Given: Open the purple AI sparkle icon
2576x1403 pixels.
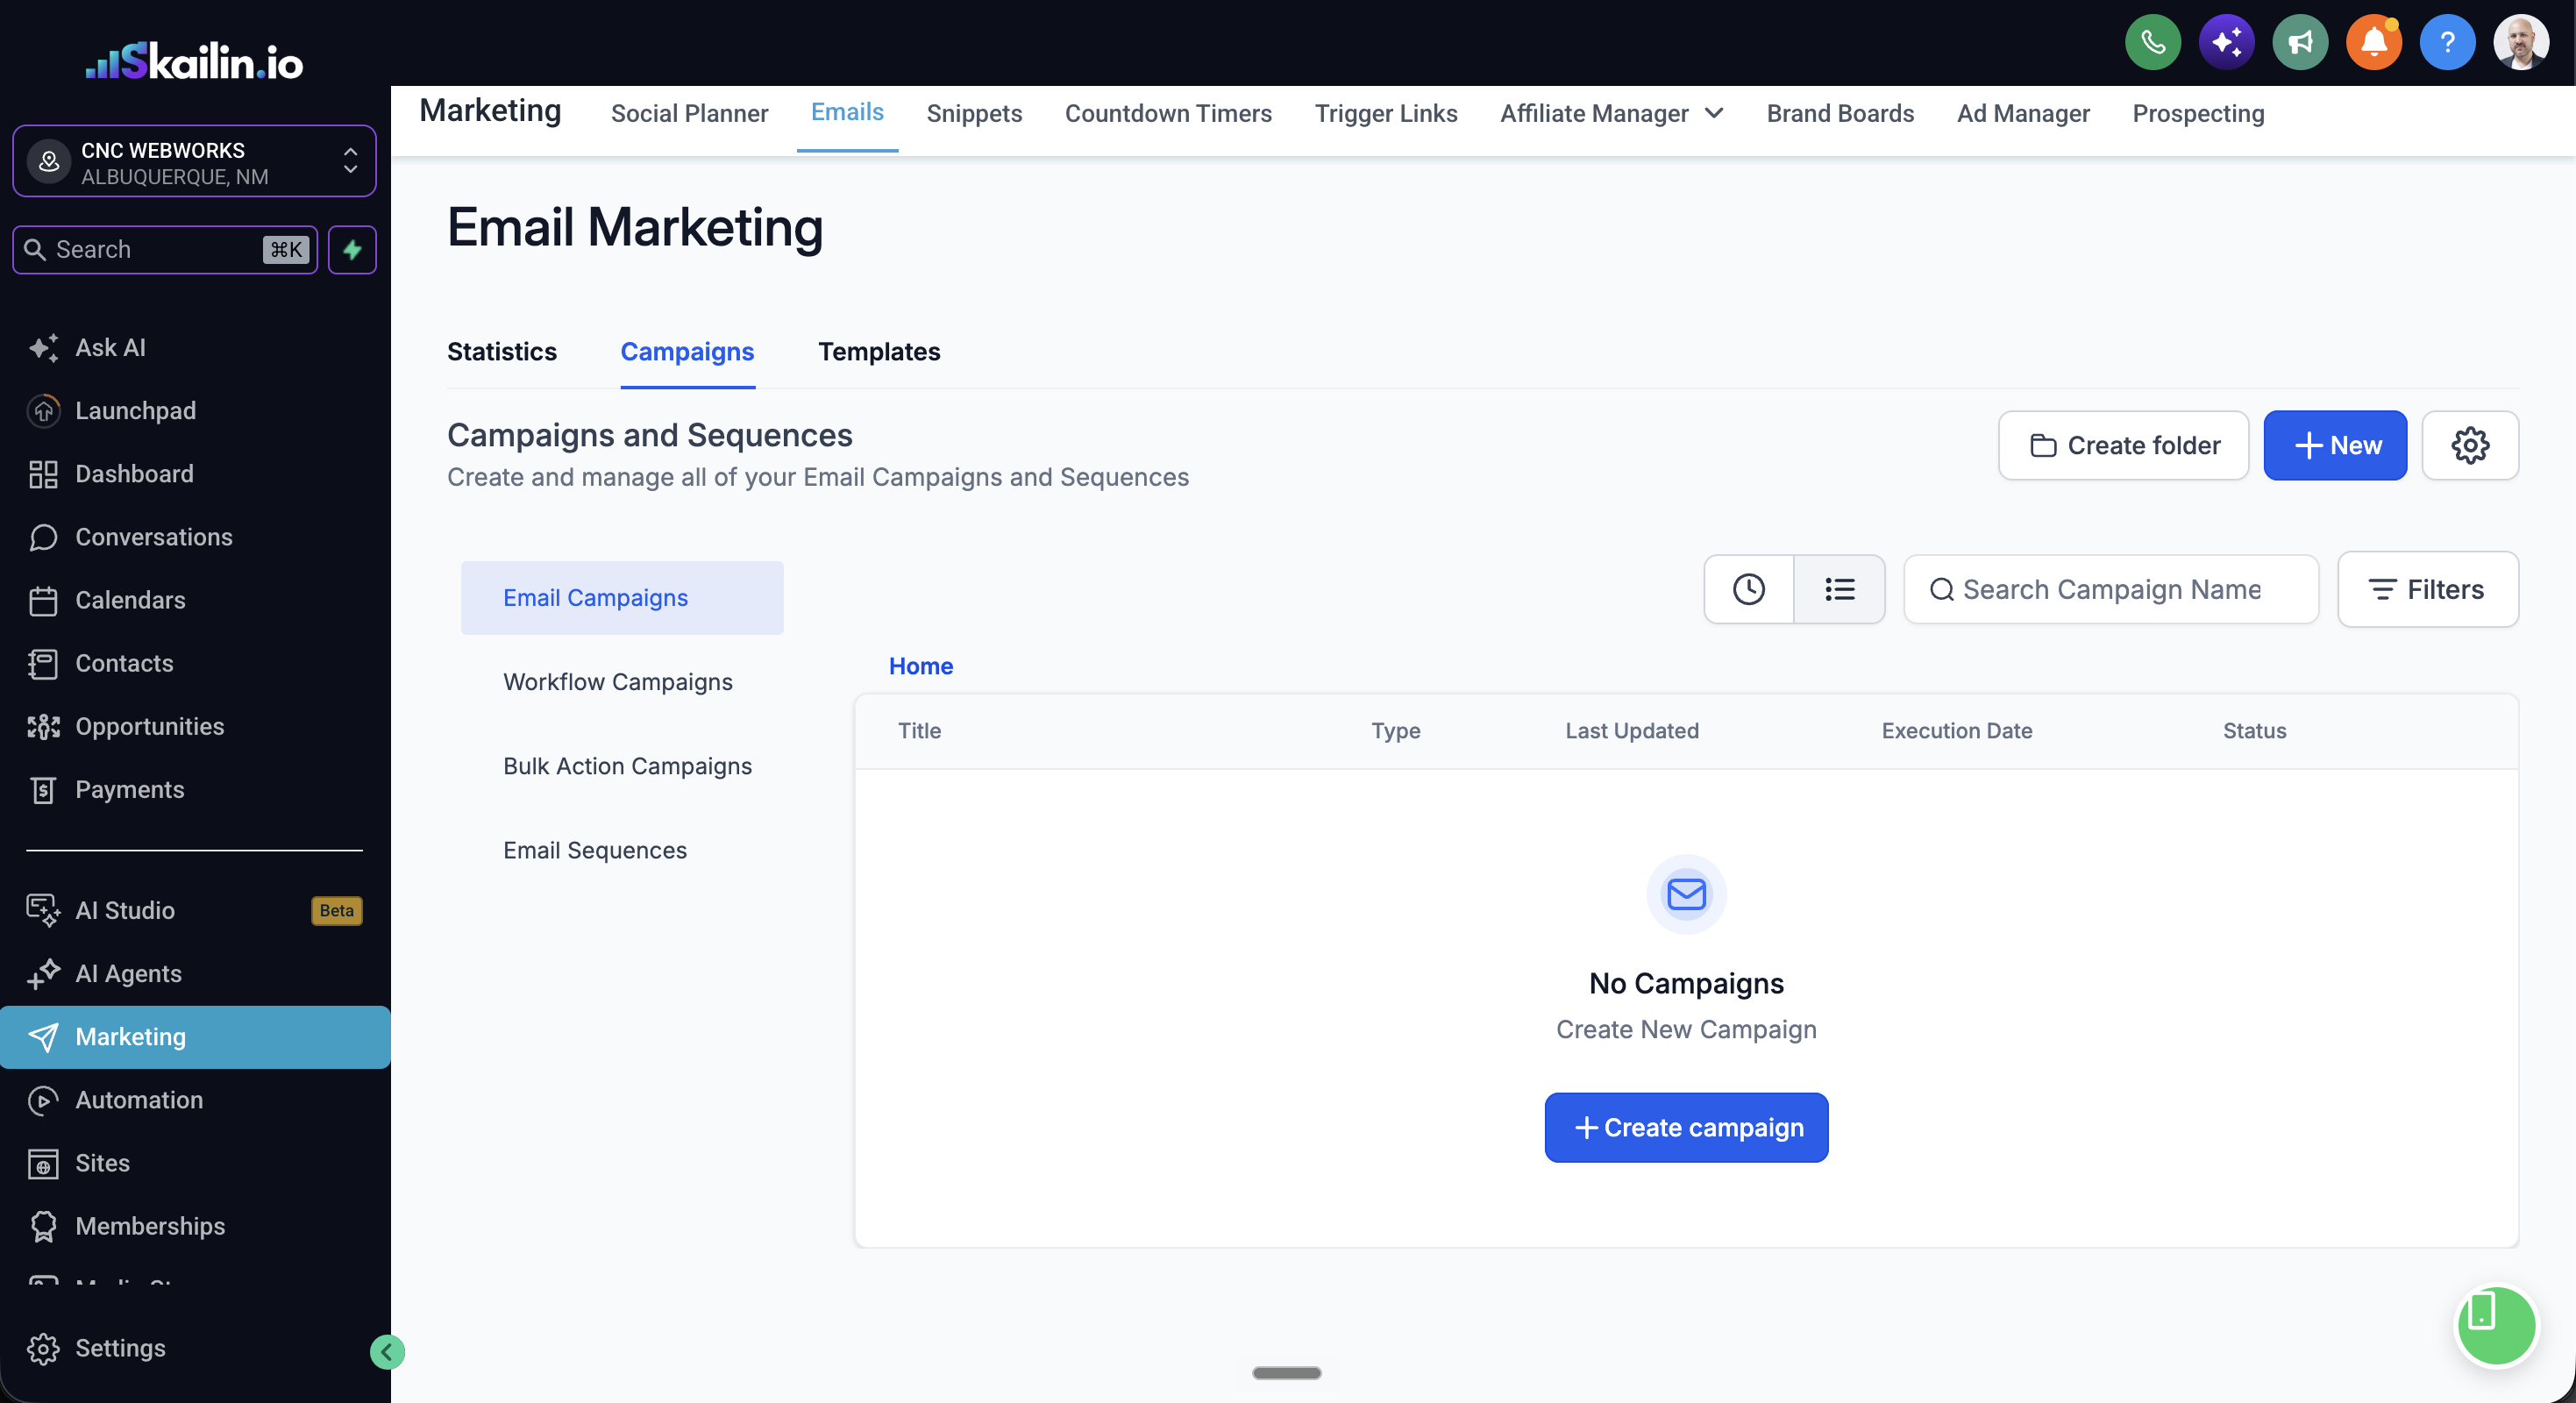Looking at the screenshot, I should coord(2226,42).
